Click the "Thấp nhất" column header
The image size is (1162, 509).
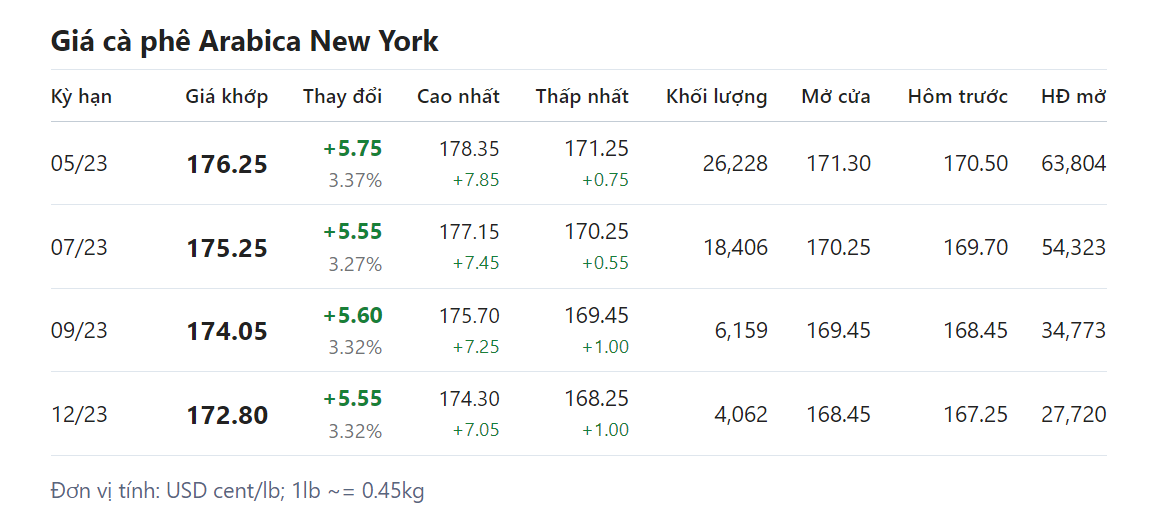click(x=582, y=97)
